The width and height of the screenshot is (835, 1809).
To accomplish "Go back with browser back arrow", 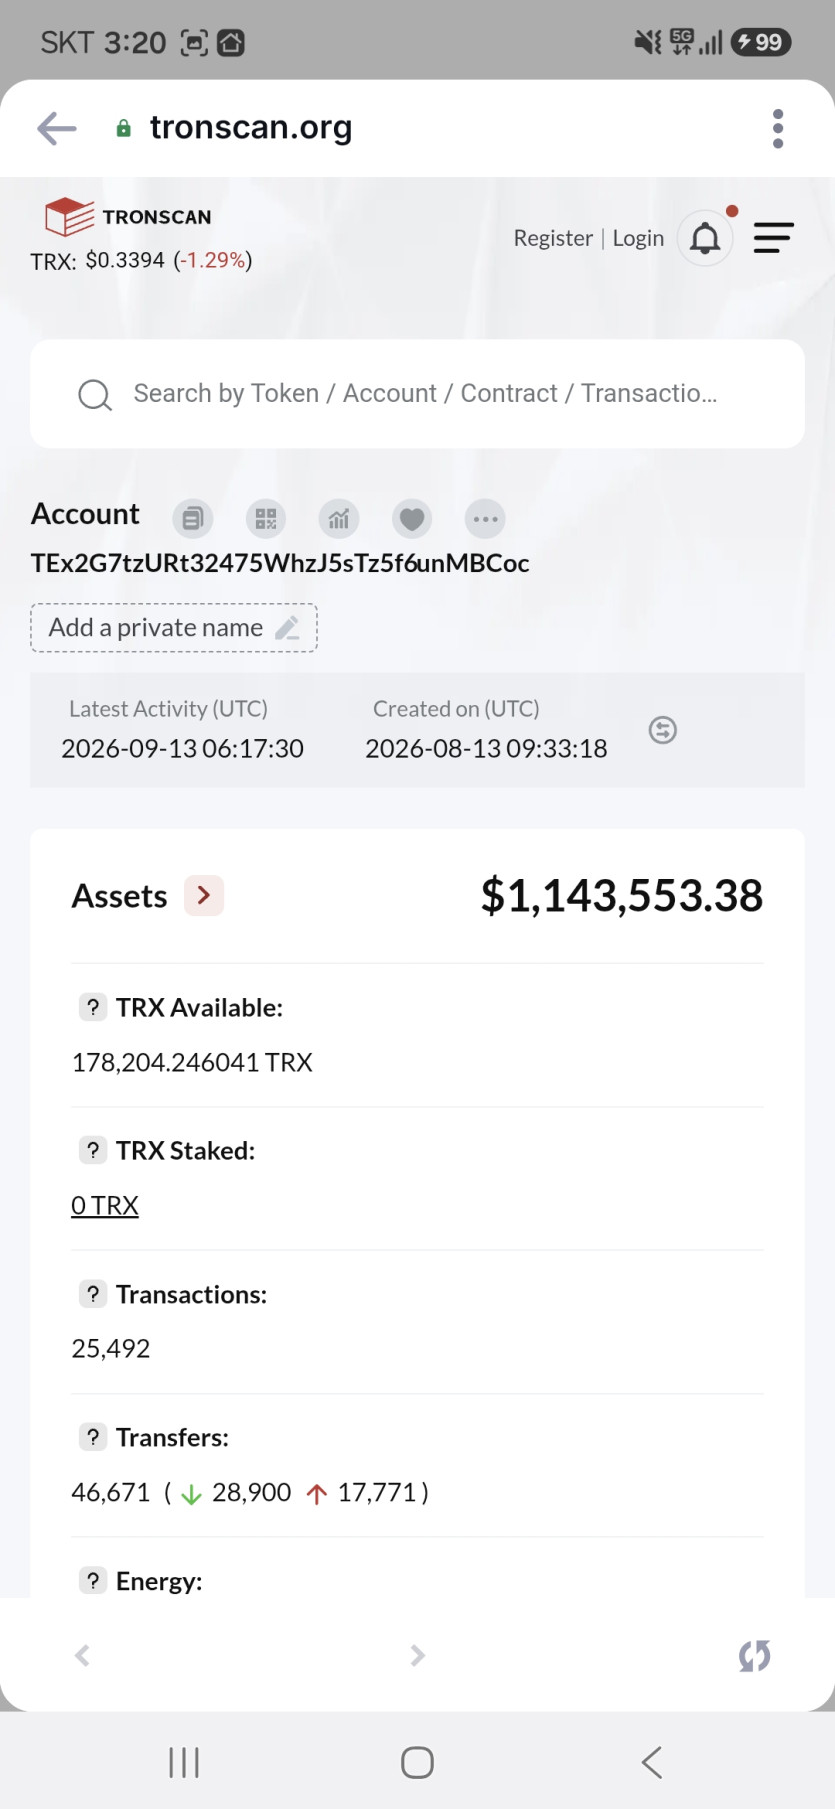I will (x=57, y=128).
